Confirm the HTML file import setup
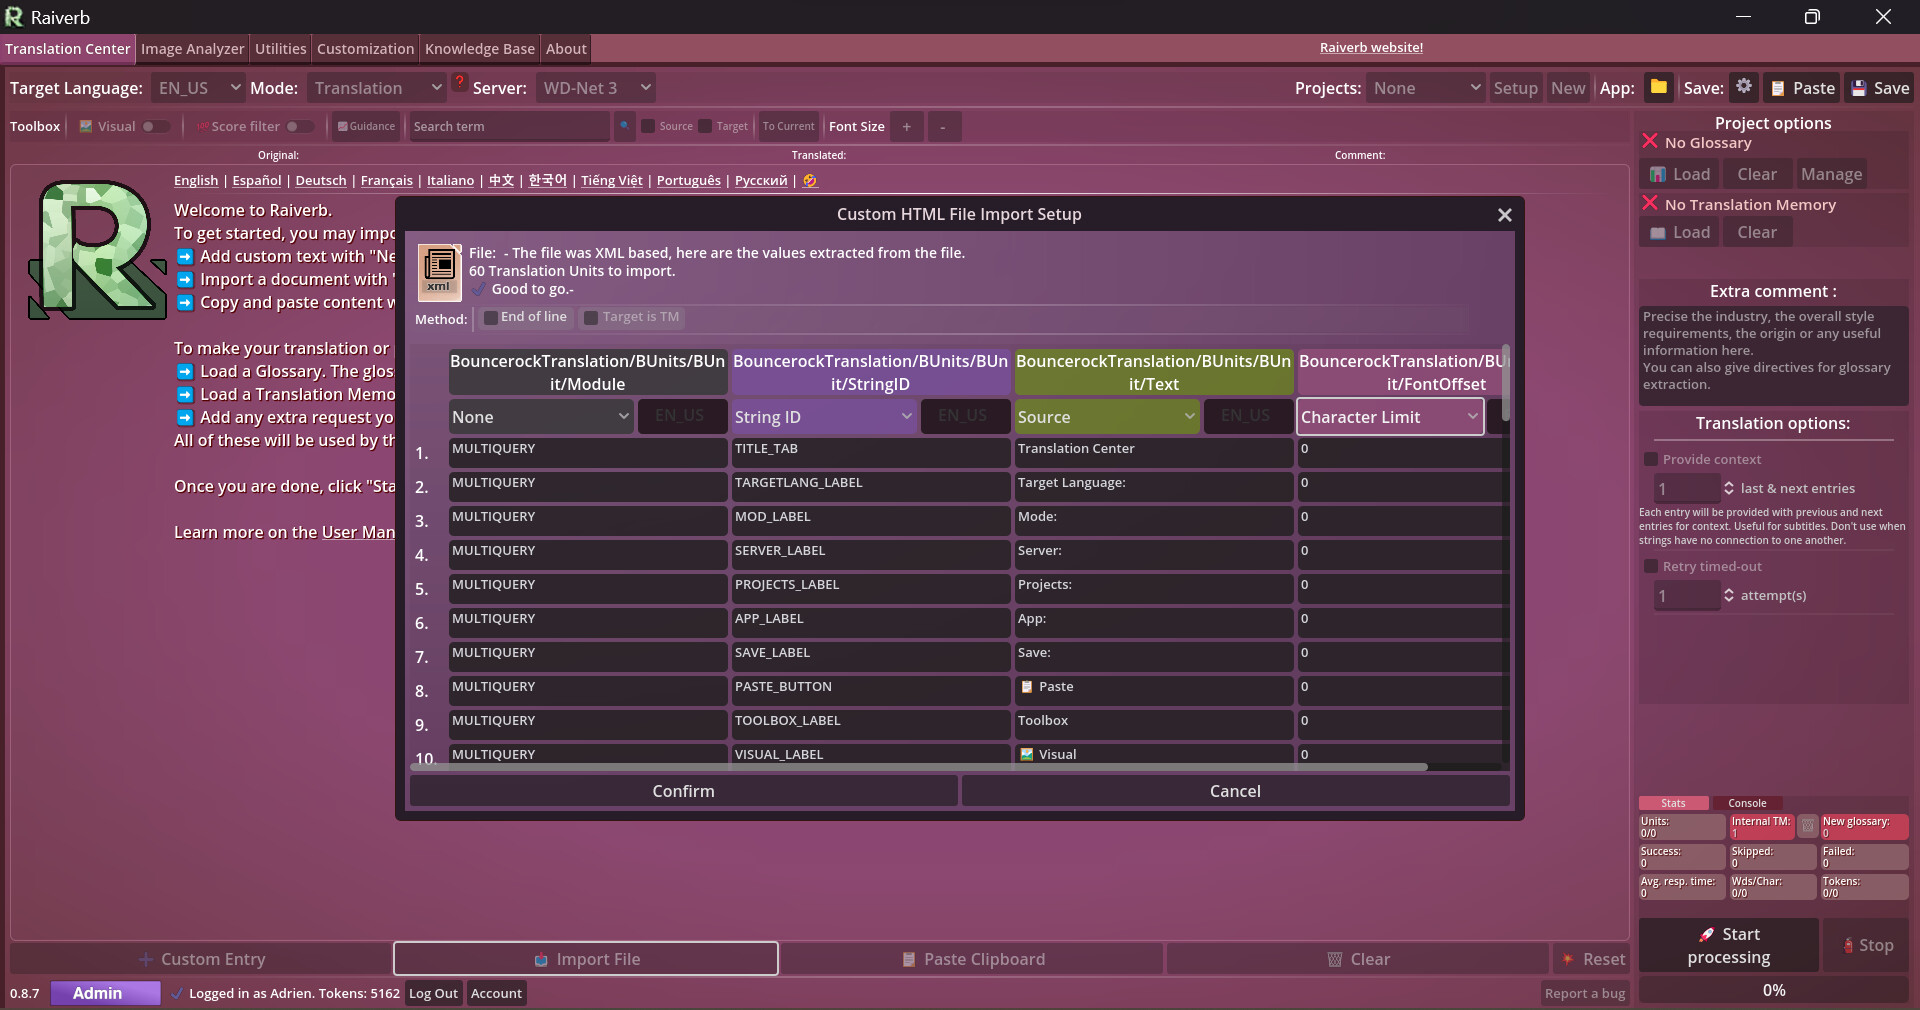This screenshot has height=1010, width=1920. coord(683,790)
